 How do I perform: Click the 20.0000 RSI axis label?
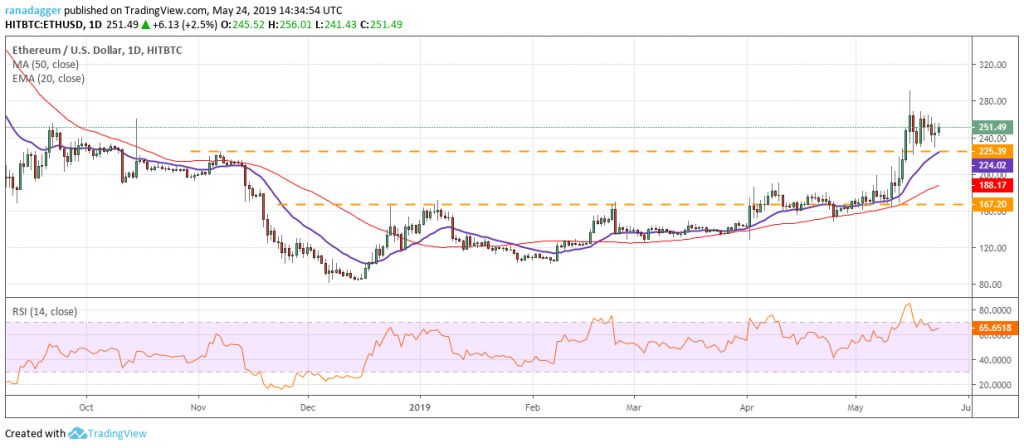click(995, 385)
